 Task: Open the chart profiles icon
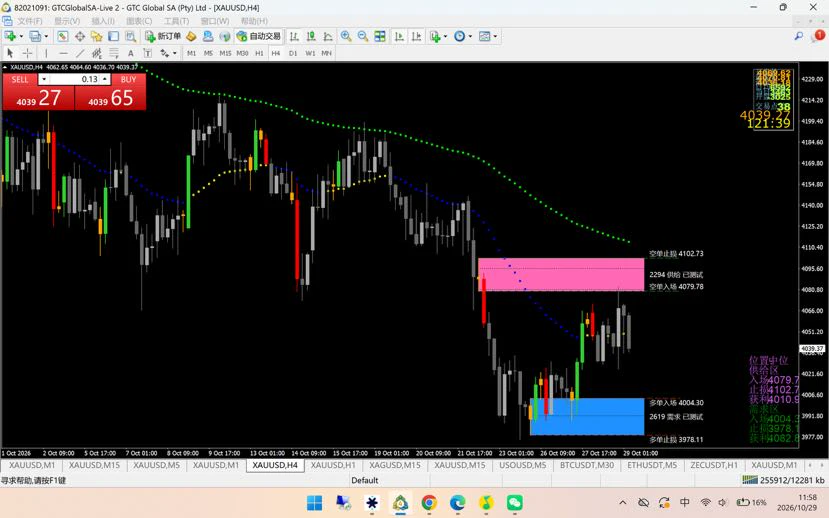click(35, 36)
